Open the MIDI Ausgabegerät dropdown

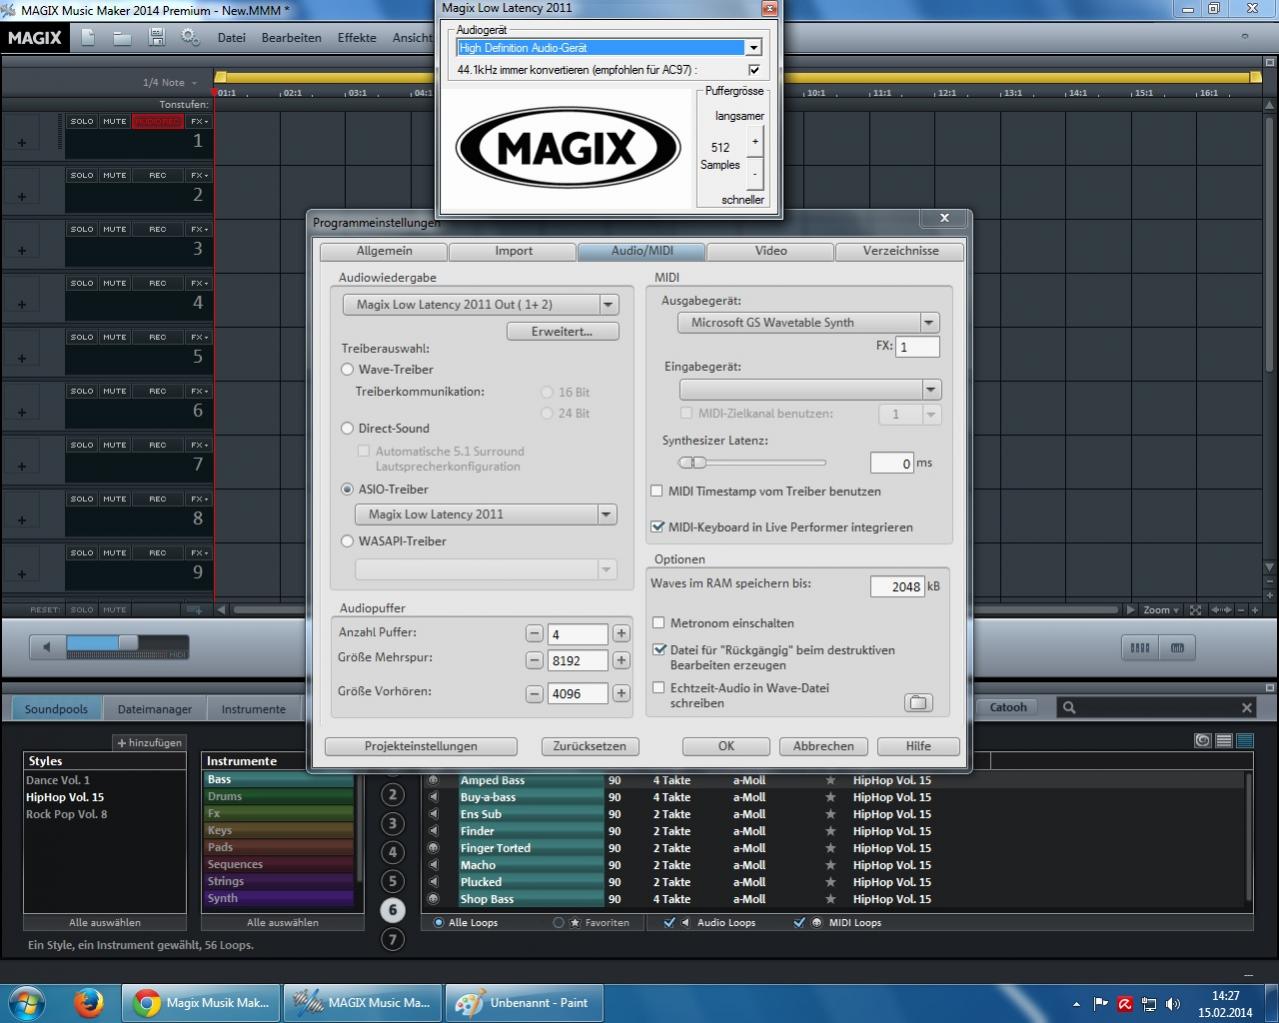coord(929,322)
